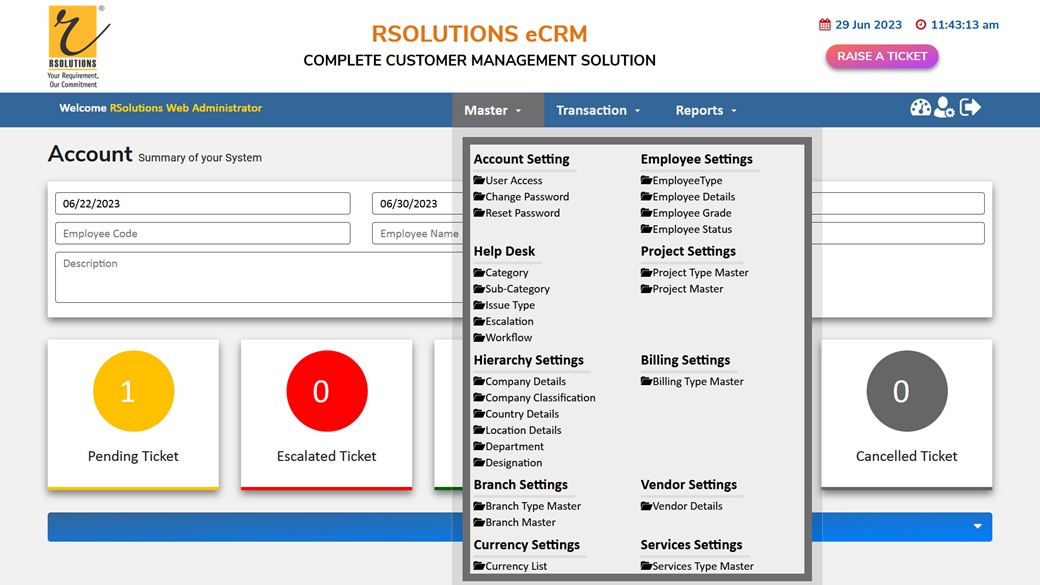Open the dashboard speedometer icon
This screenshot has width=1040, height=585.
tap(920, 108)
